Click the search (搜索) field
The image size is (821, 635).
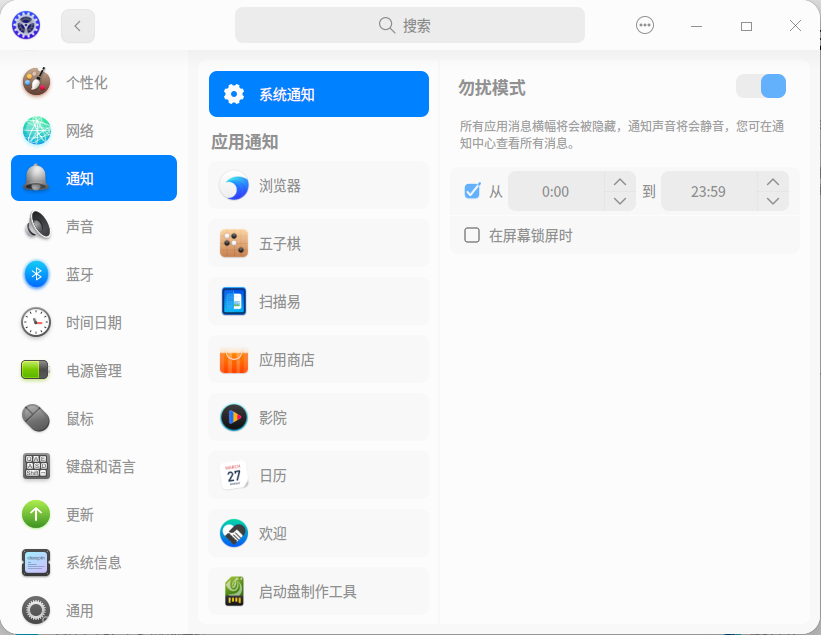pos(409,25)
